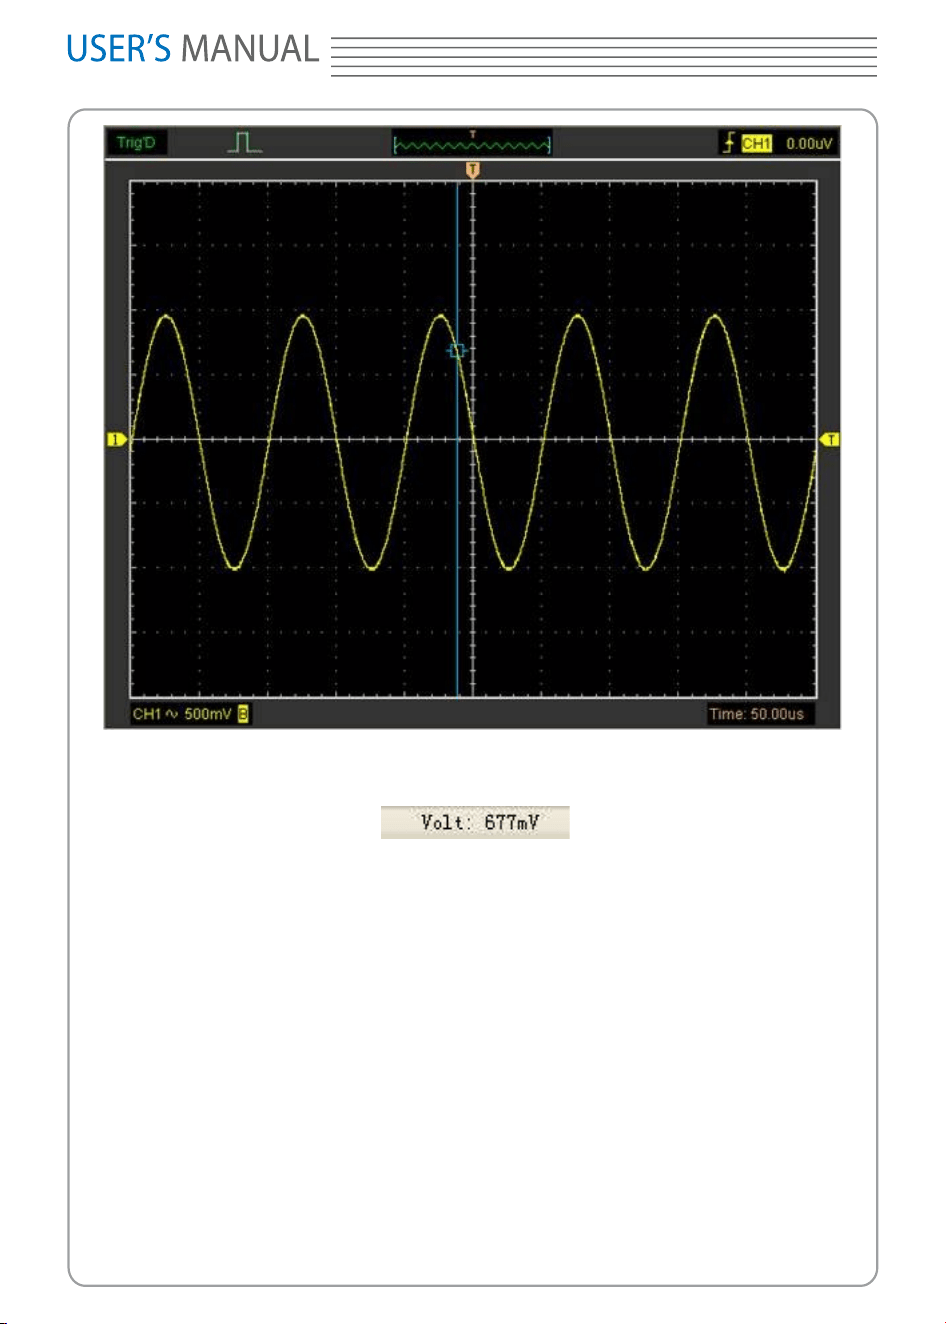Click the yellow T trigger level marker
946x1324 pixels.
click(x=830, y=439)
